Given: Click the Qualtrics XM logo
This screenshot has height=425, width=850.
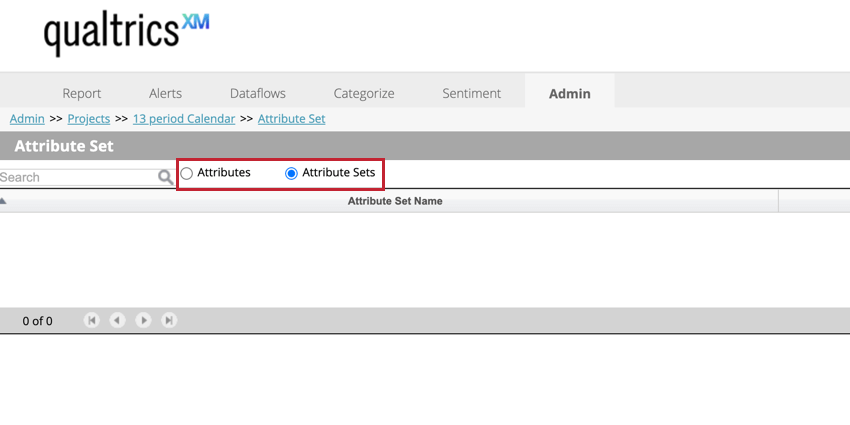Looking at the screenshot, I should pyautogui.click(x=126, y=35).
